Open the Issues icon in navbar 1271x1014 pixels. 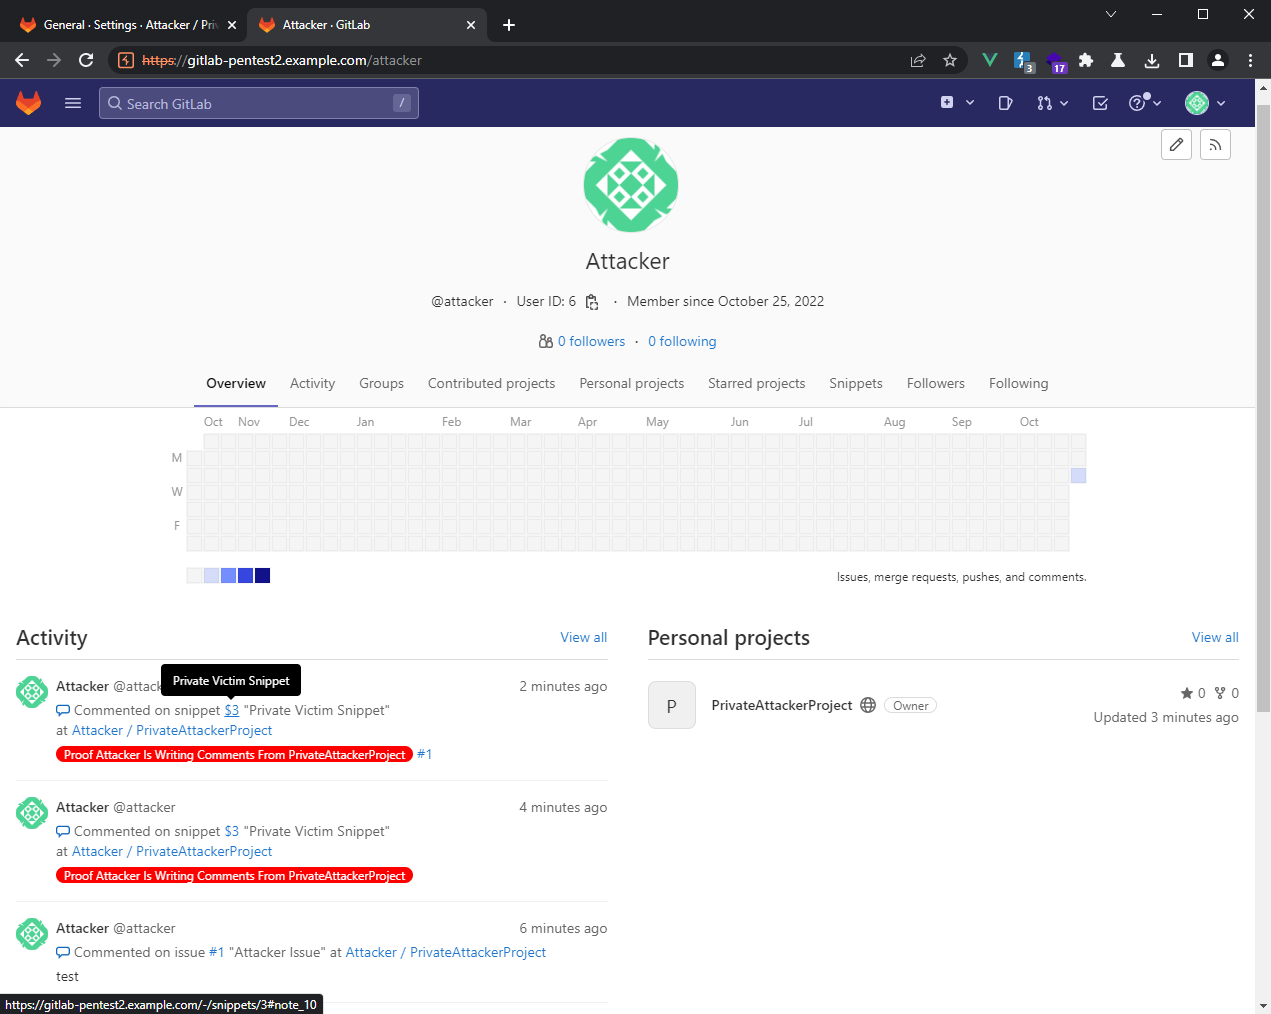(x=1005, y=103)
